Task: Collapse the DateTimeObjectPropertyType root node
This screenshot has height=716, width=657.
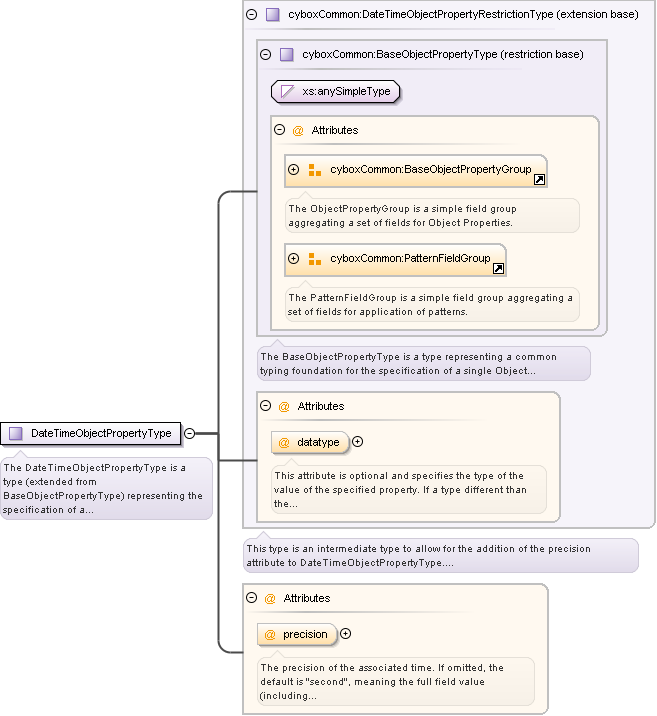Action: 189,433
